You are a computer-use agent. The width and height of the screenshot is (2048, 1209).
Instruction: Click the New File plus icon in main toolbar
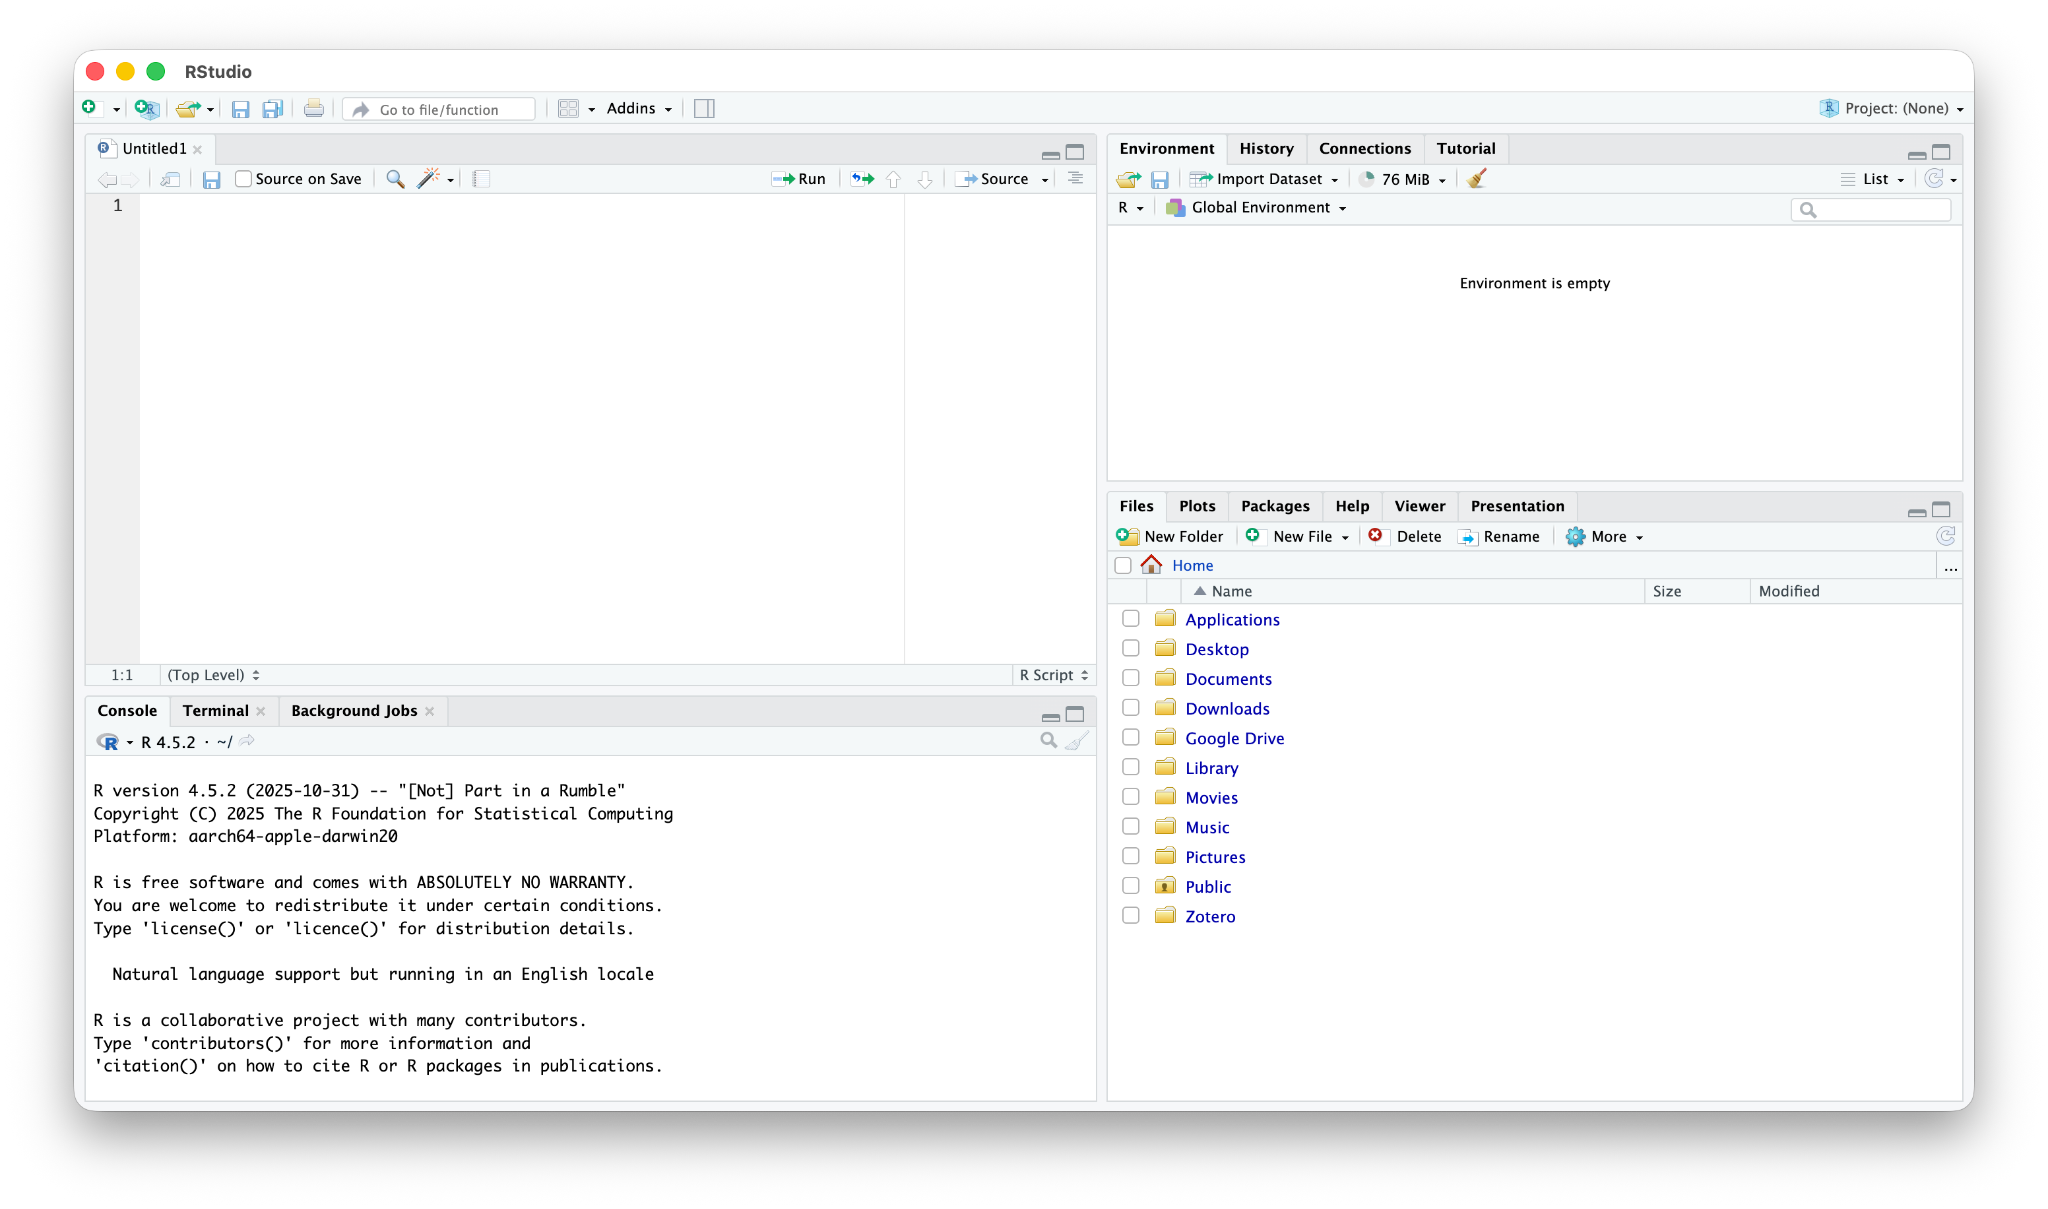89,108
